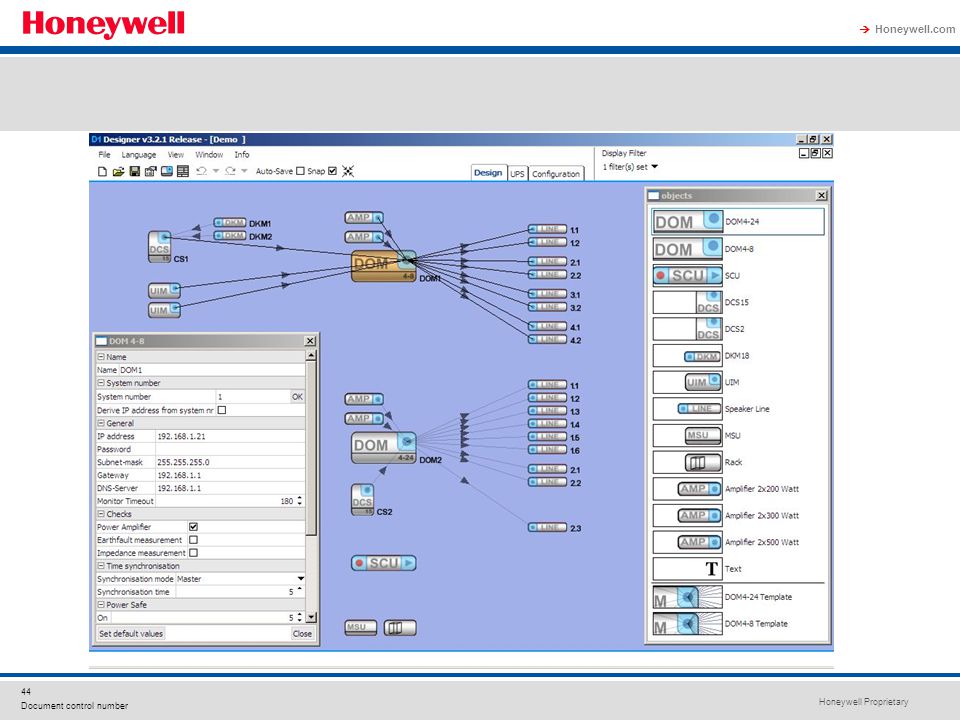Click the DOM 4-8 panel scrollbar down arrow
Viewport: 960px width, 720px height.
[x=311, y=618]
